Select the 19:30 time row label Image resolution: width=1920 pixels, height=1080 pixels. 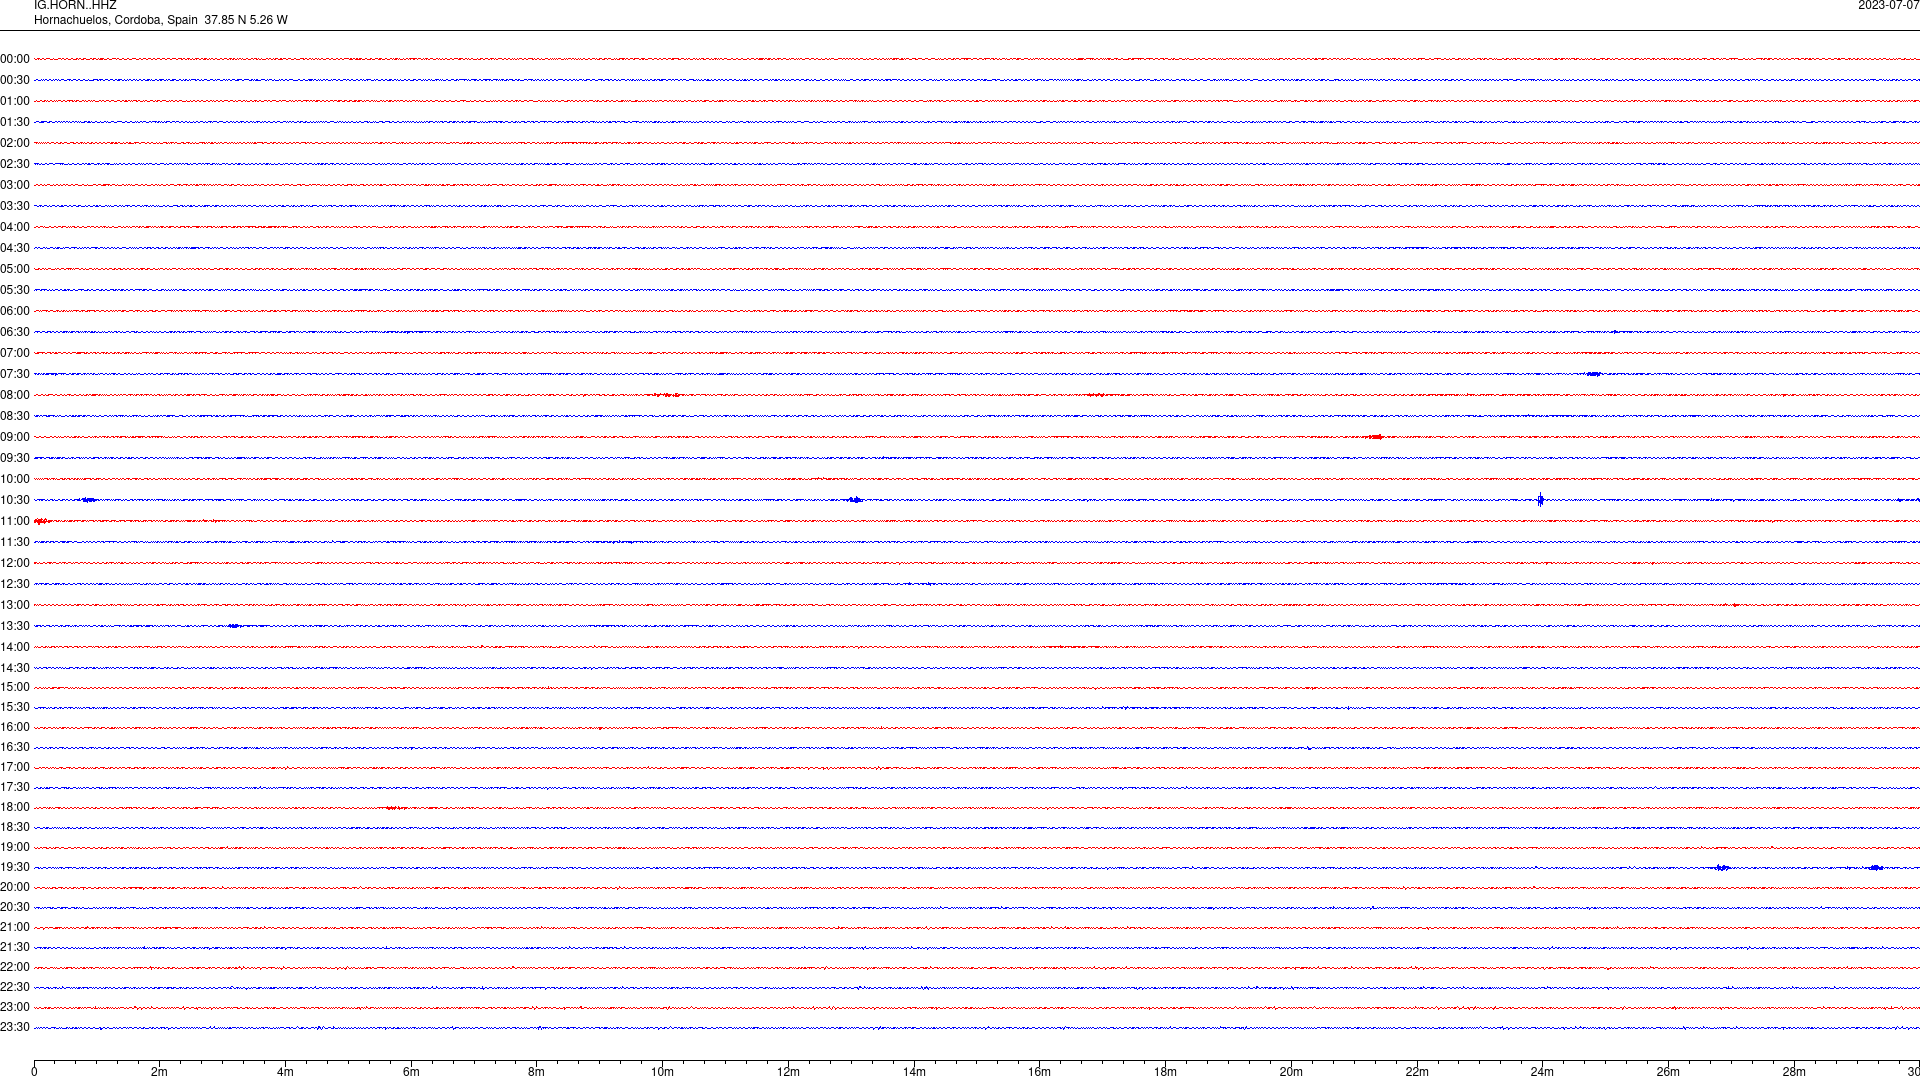15,867
